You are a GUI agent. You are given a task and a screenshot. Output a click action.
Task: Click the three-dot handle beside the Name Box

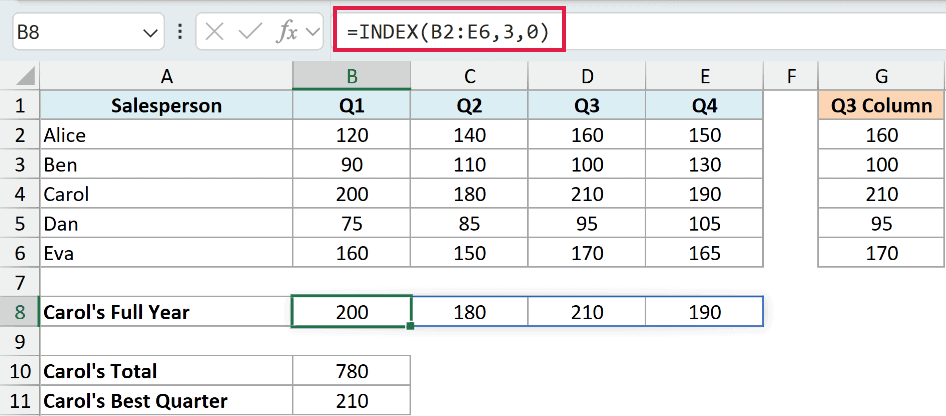[180, 31]
